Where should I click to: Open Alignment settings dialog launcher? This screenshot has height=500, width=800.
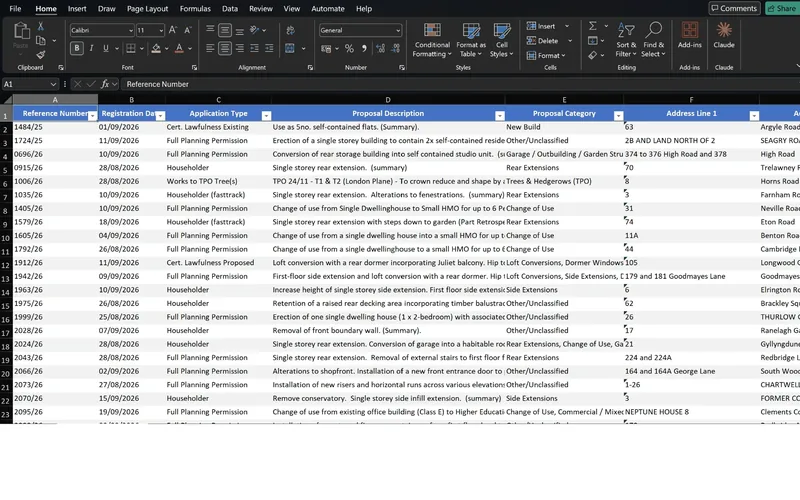(310, 67)
